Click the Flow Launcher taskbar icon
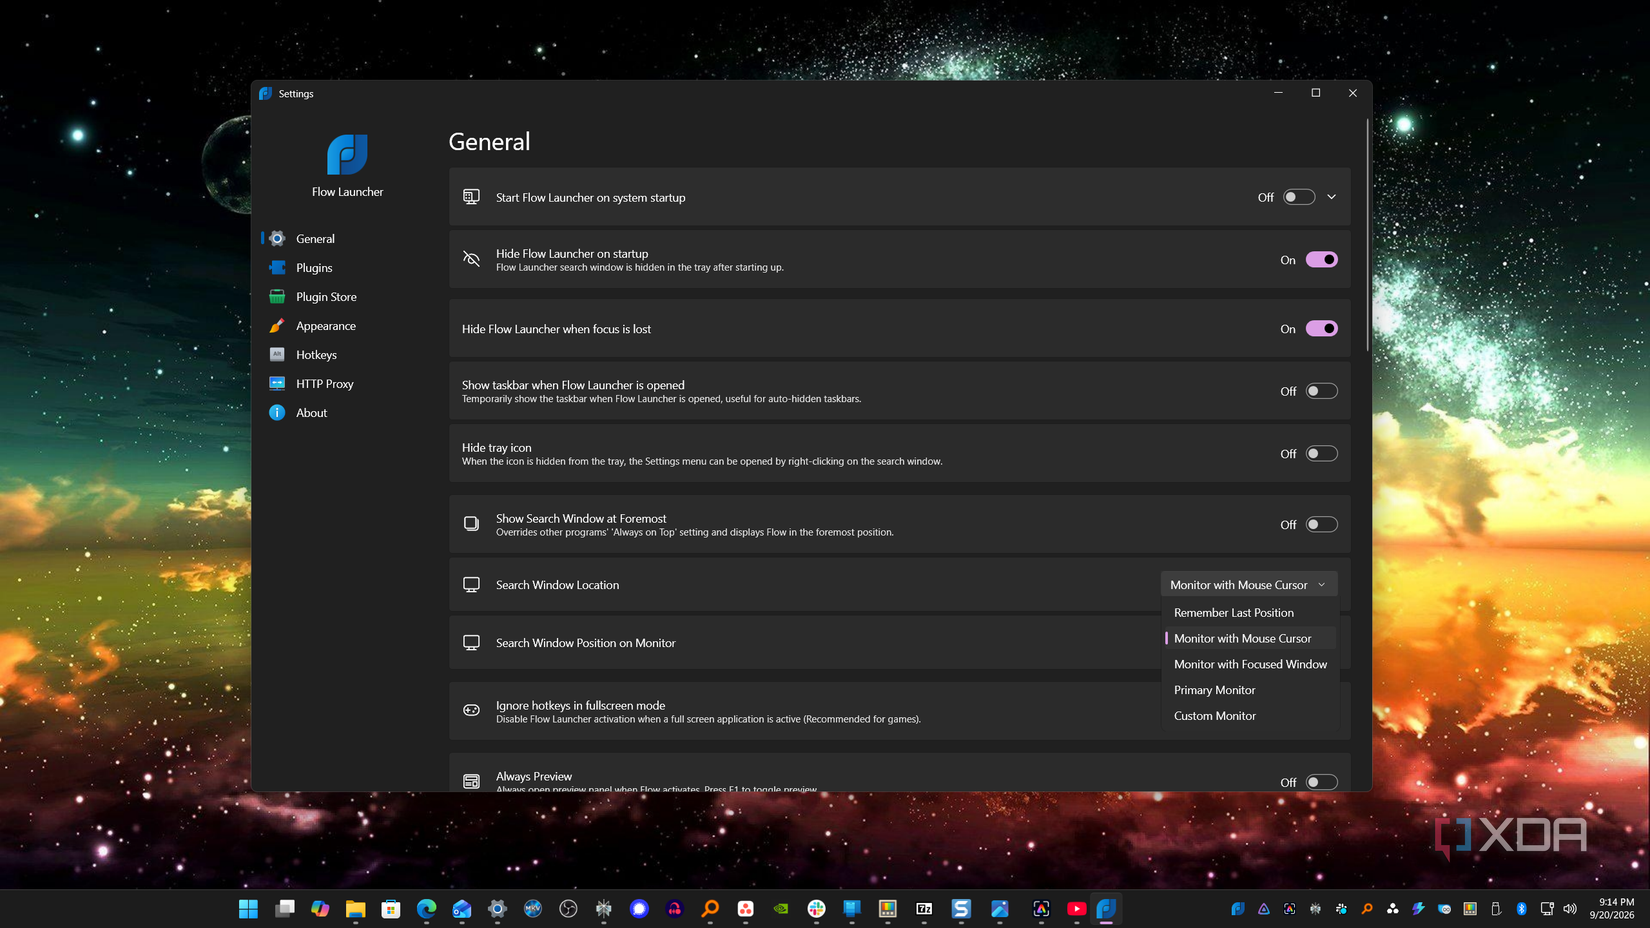 click(1106, 908)
